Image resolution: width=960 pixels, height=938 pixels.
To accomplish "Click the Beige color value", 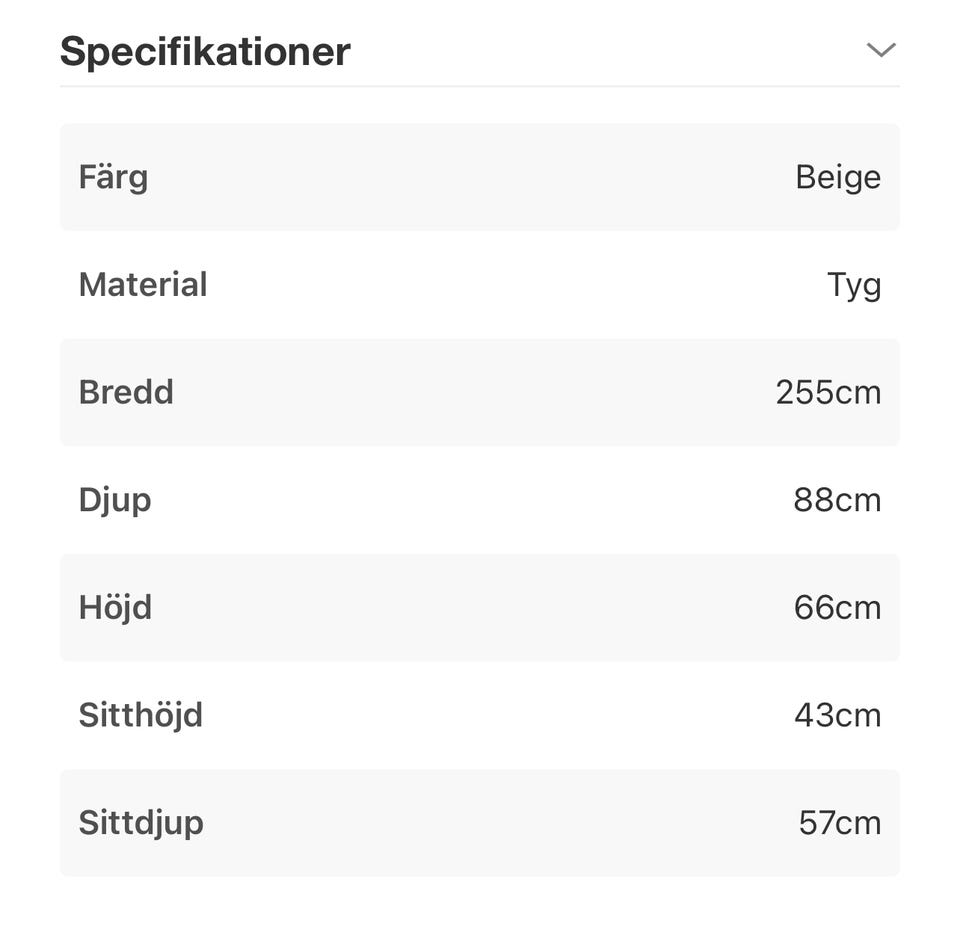I will click(x=838, y=177).
